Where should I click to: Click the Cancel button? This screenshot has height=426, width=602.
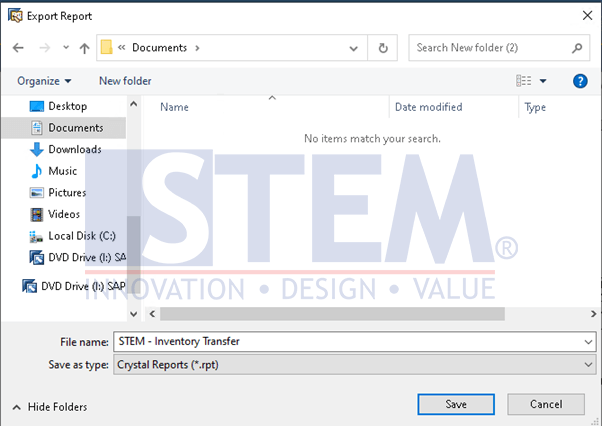[546, 404]
